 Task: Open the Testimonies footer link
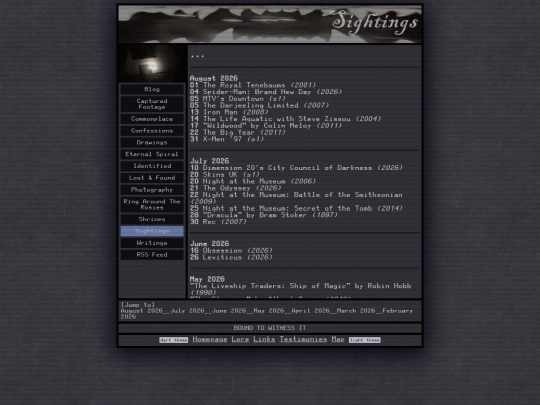point(303,339)
